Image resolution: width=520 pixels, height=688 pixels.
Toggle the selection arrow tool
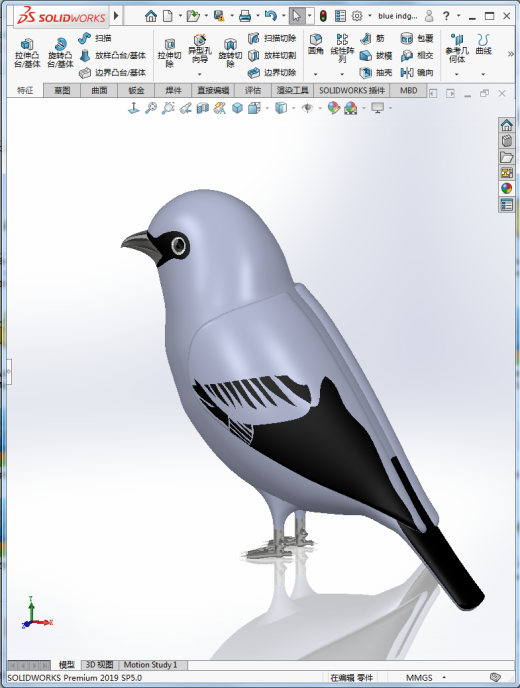(x=297, y=16)
